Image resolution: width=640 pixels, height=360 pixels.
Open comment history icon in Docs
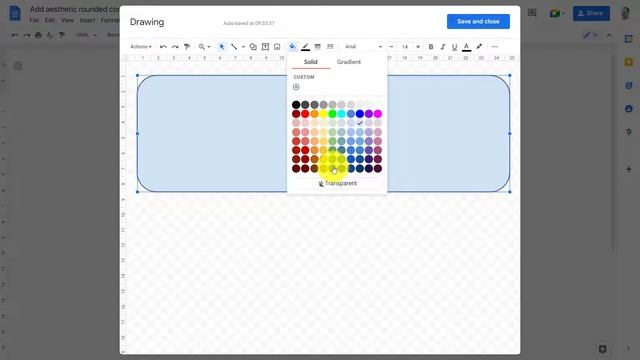click(532, 13)
